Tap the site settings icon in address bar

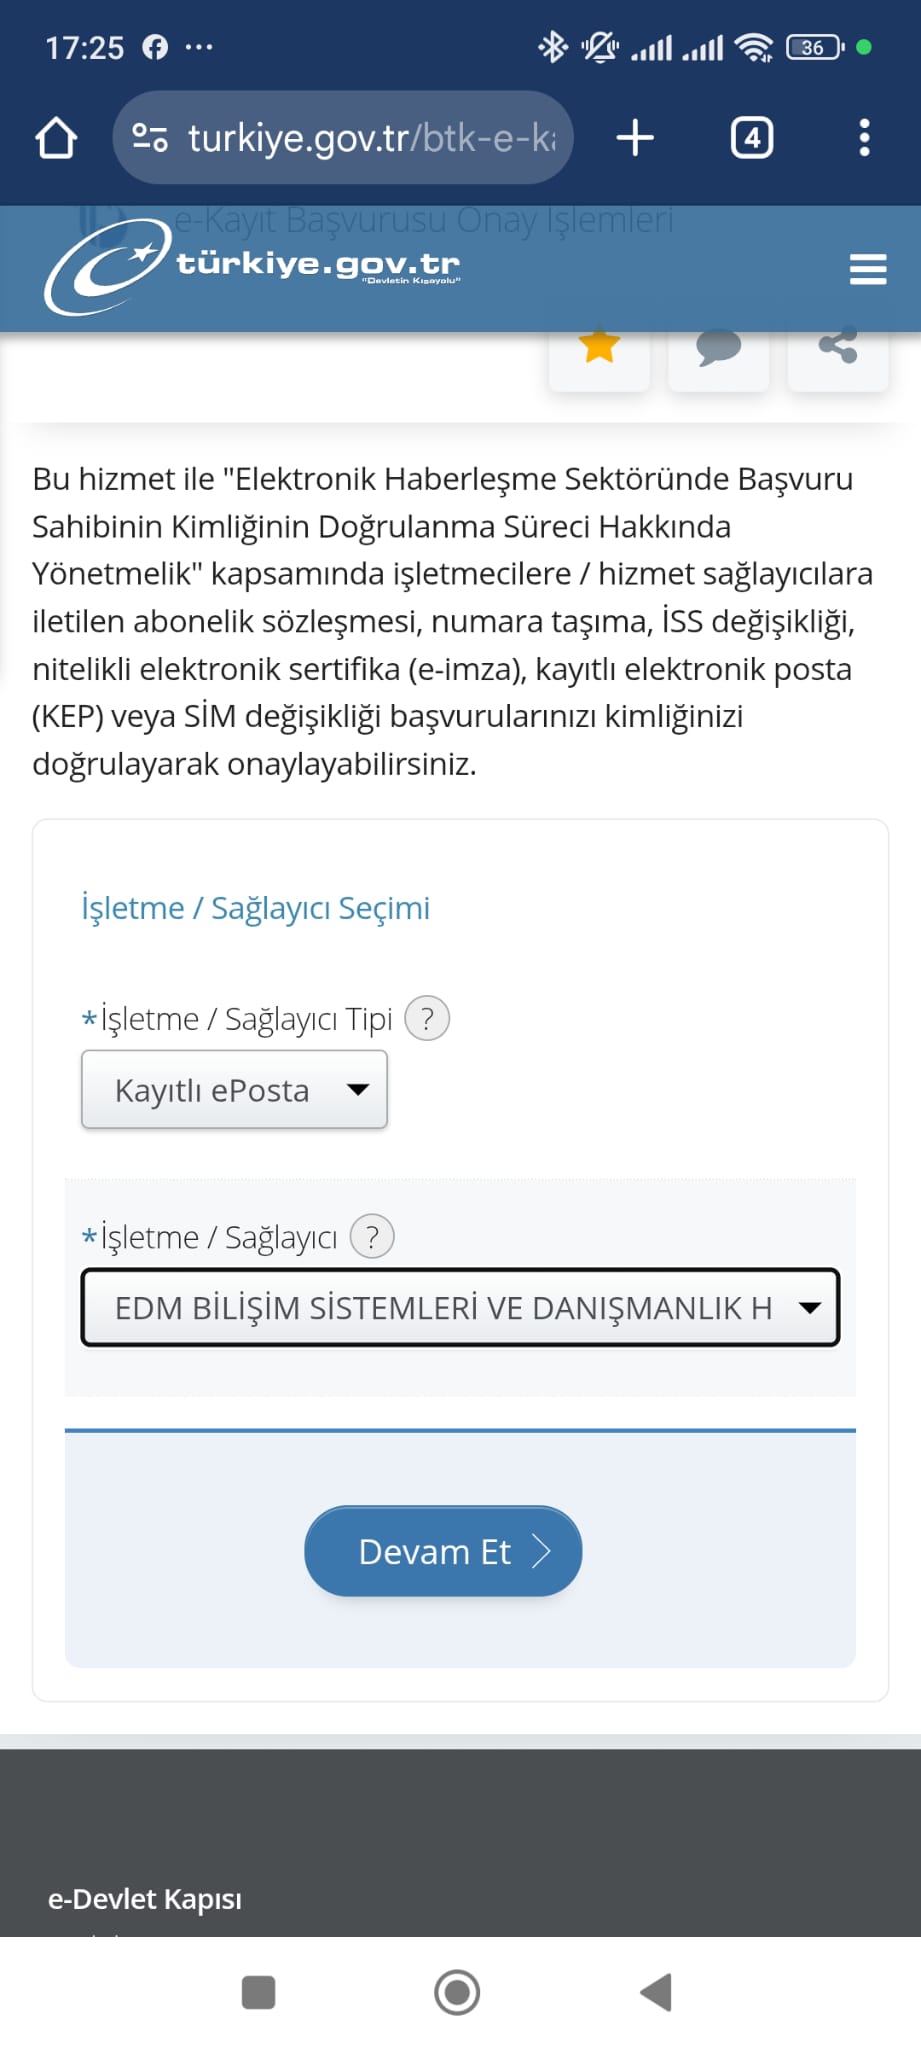(x=150, y=138)
